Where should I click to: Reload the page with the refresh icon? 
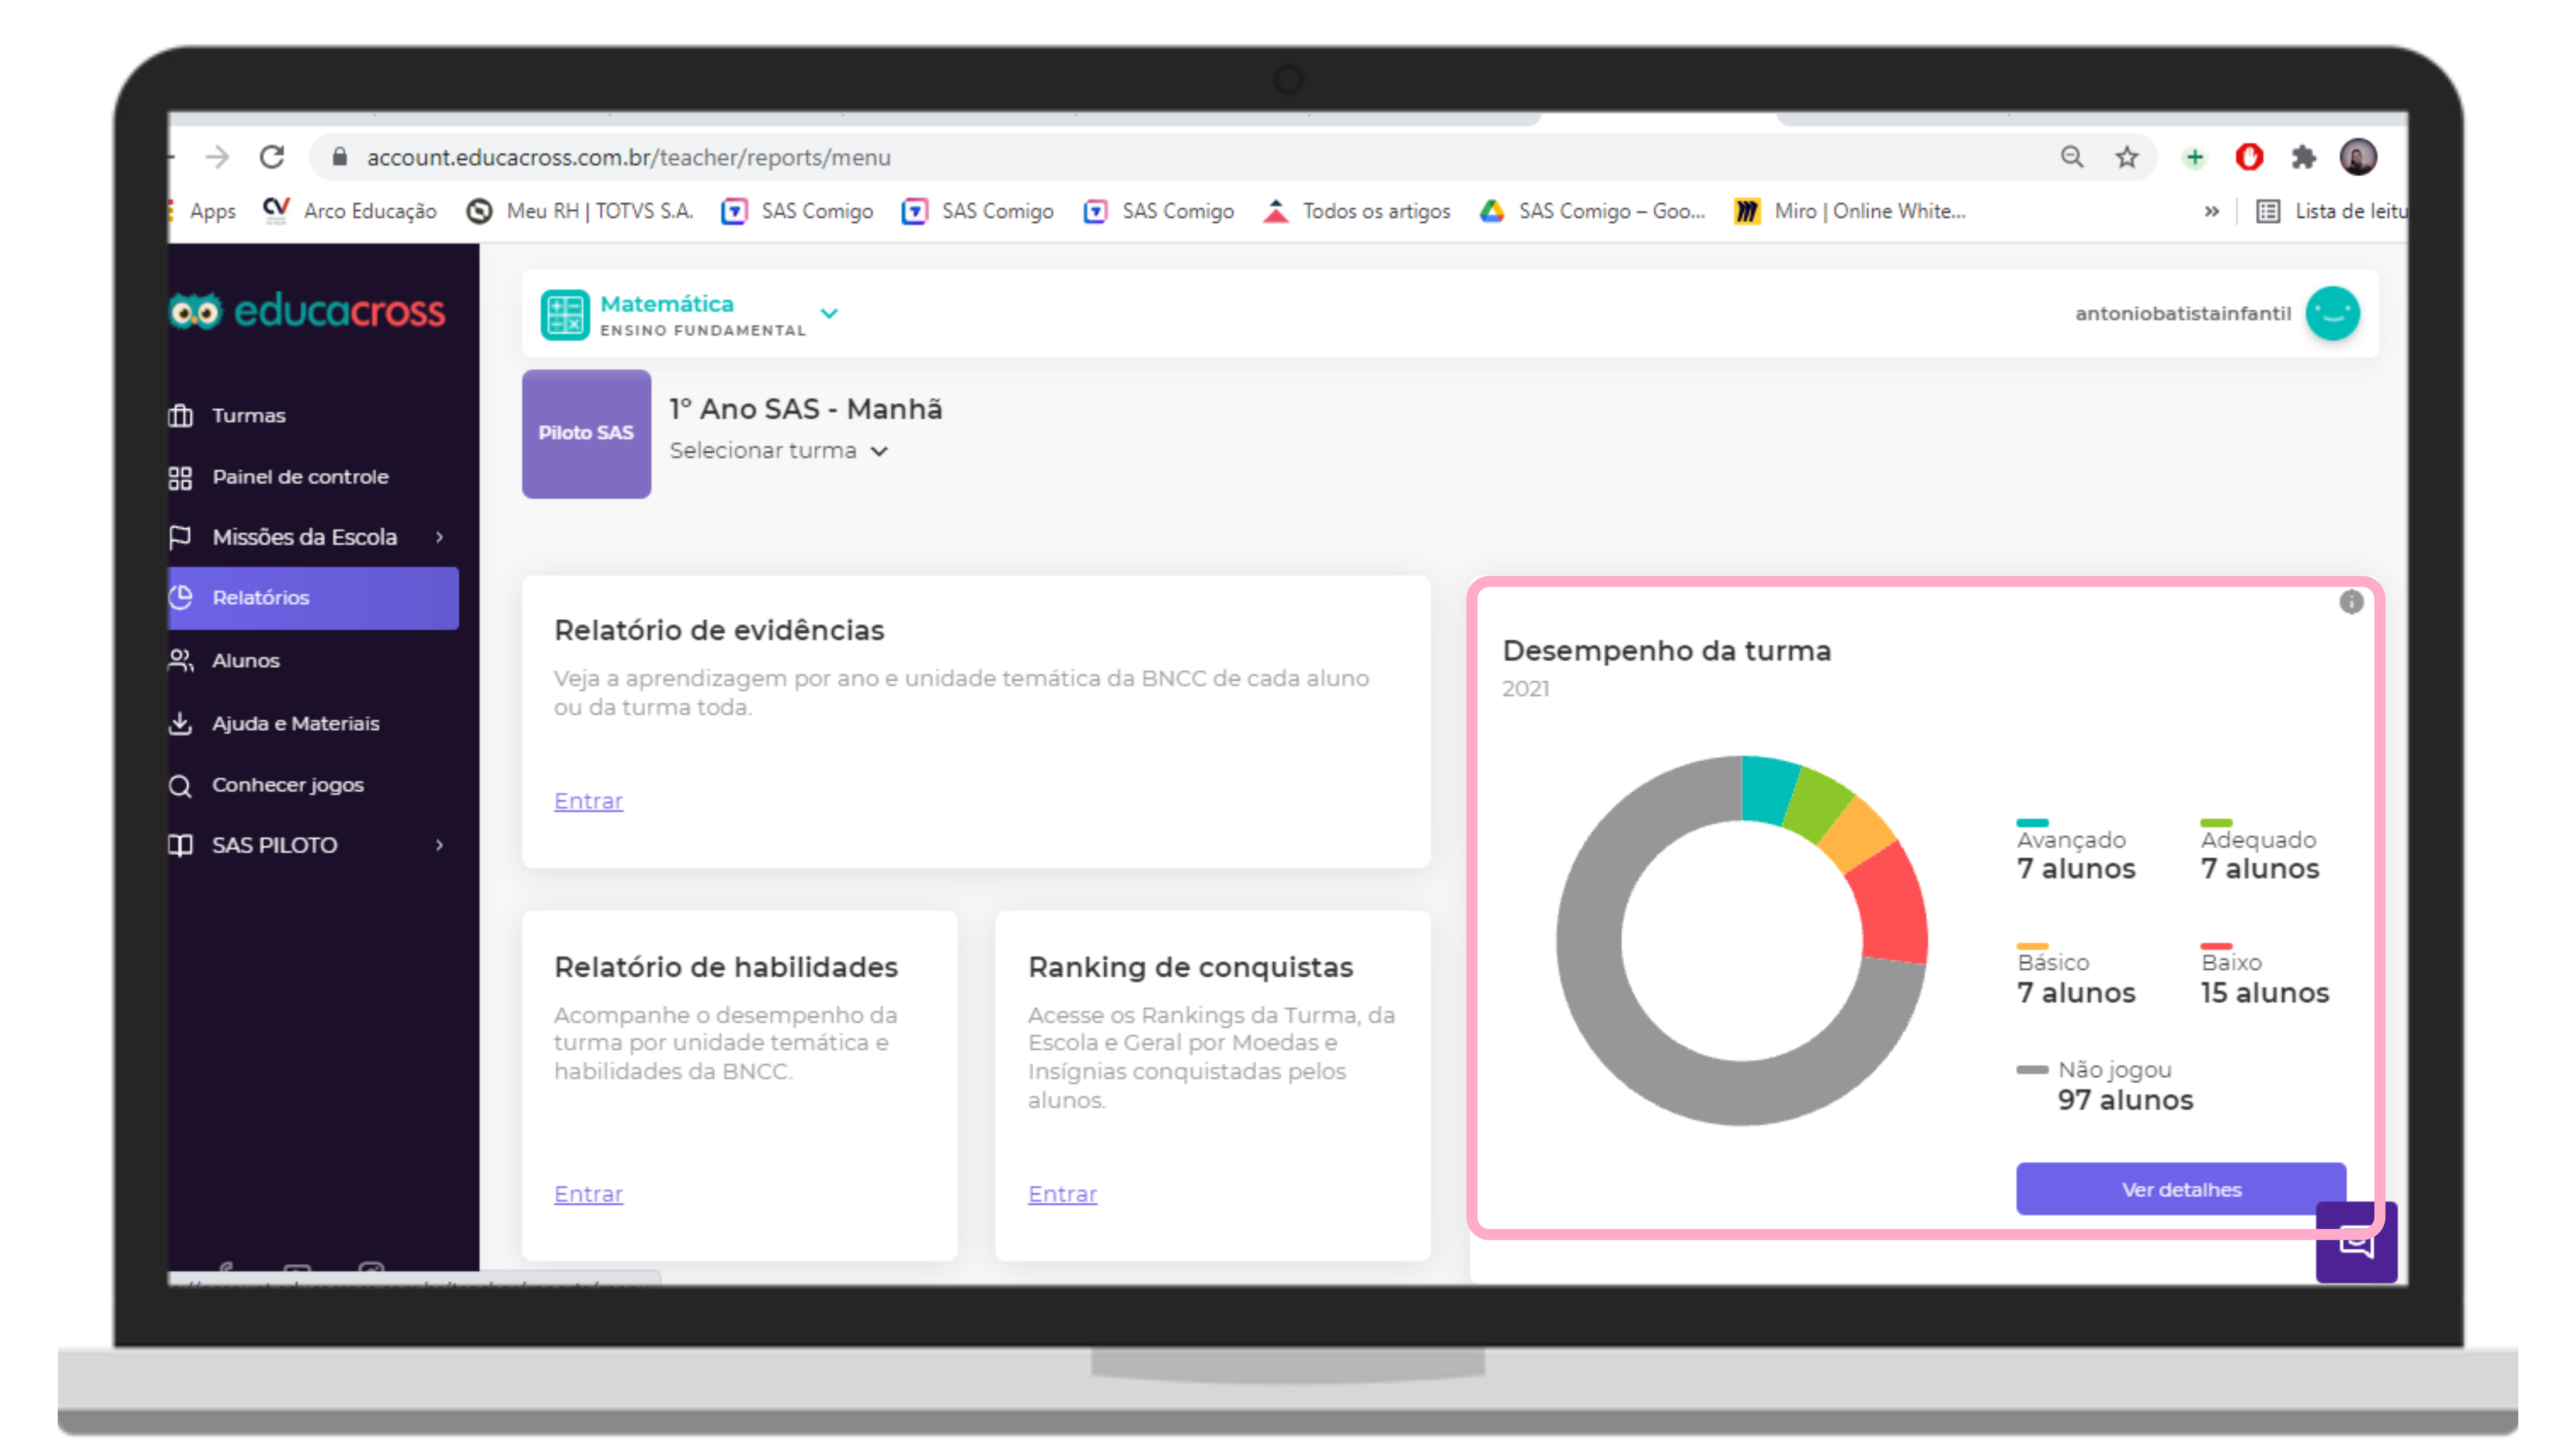pyautogui.click(x=272, y=157)
